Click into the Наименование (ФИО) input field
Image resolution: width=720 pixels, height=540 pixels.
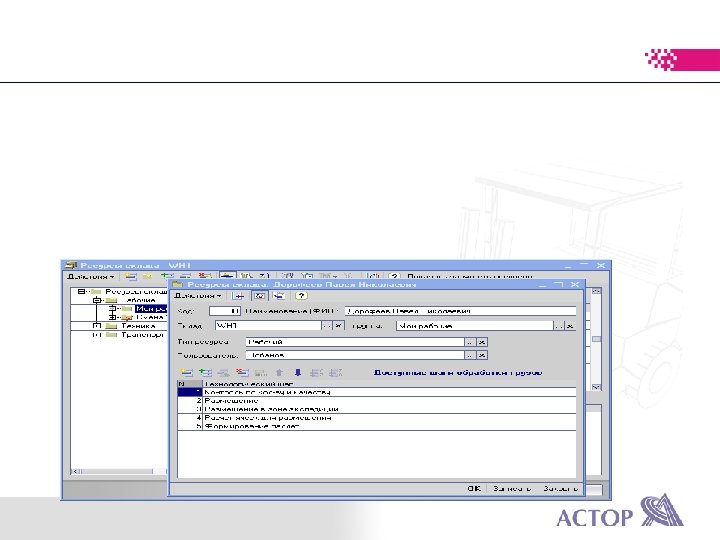click(x=460, y=311)
